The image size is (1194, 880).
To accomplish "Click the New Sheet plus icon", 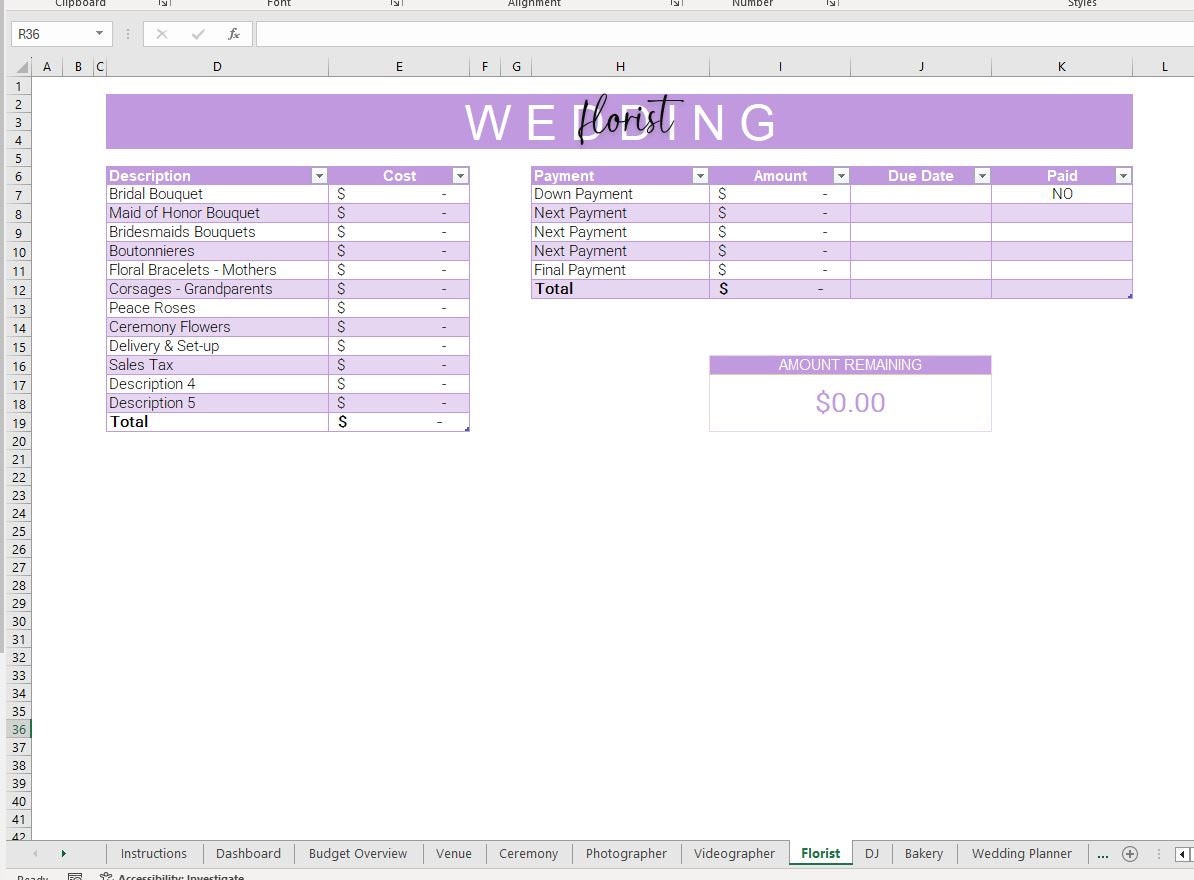I will click(1131, 854).
